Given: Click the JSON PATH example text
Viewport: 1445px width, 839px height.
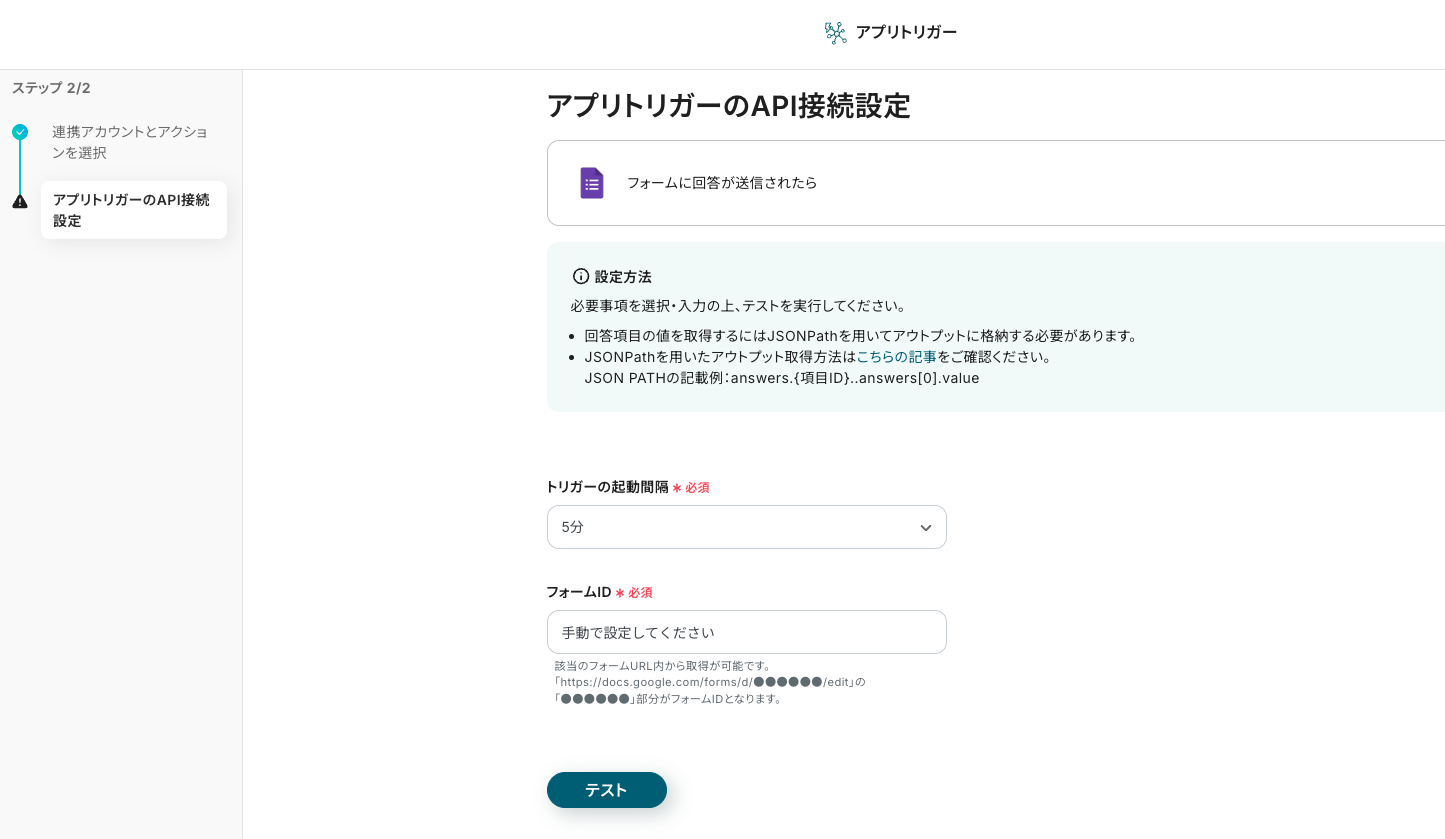Looking at the screenshot, I should coord(781,378).
